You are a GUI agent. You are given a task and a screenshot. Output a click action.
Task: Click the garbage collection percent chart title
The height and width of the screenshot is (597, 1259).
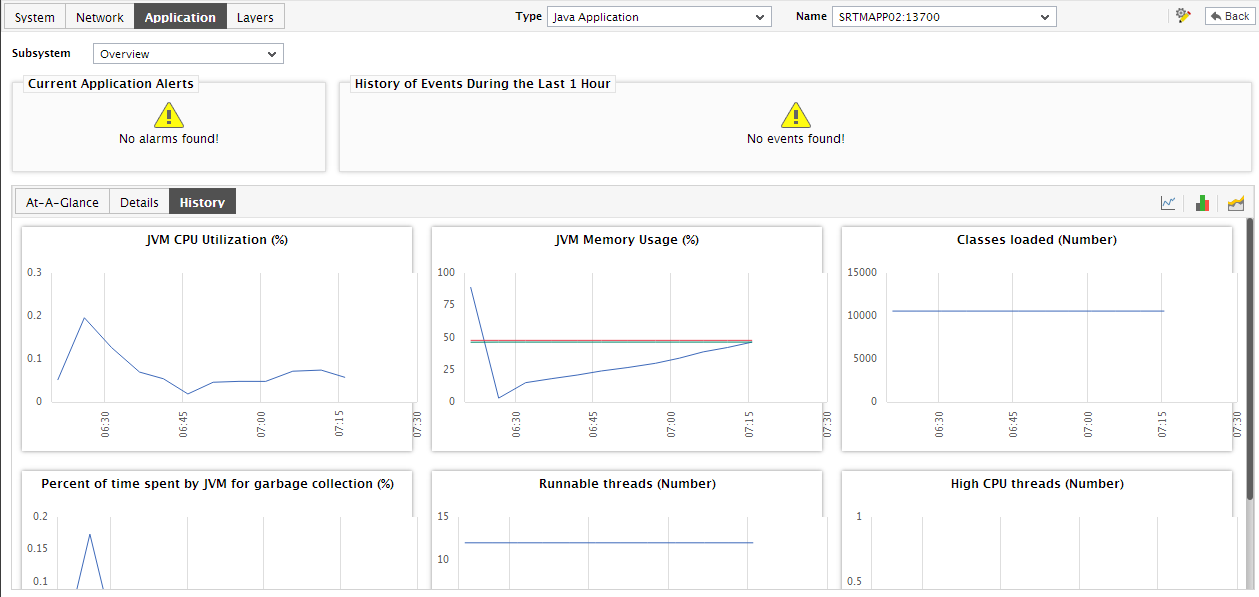click(217, 484)
